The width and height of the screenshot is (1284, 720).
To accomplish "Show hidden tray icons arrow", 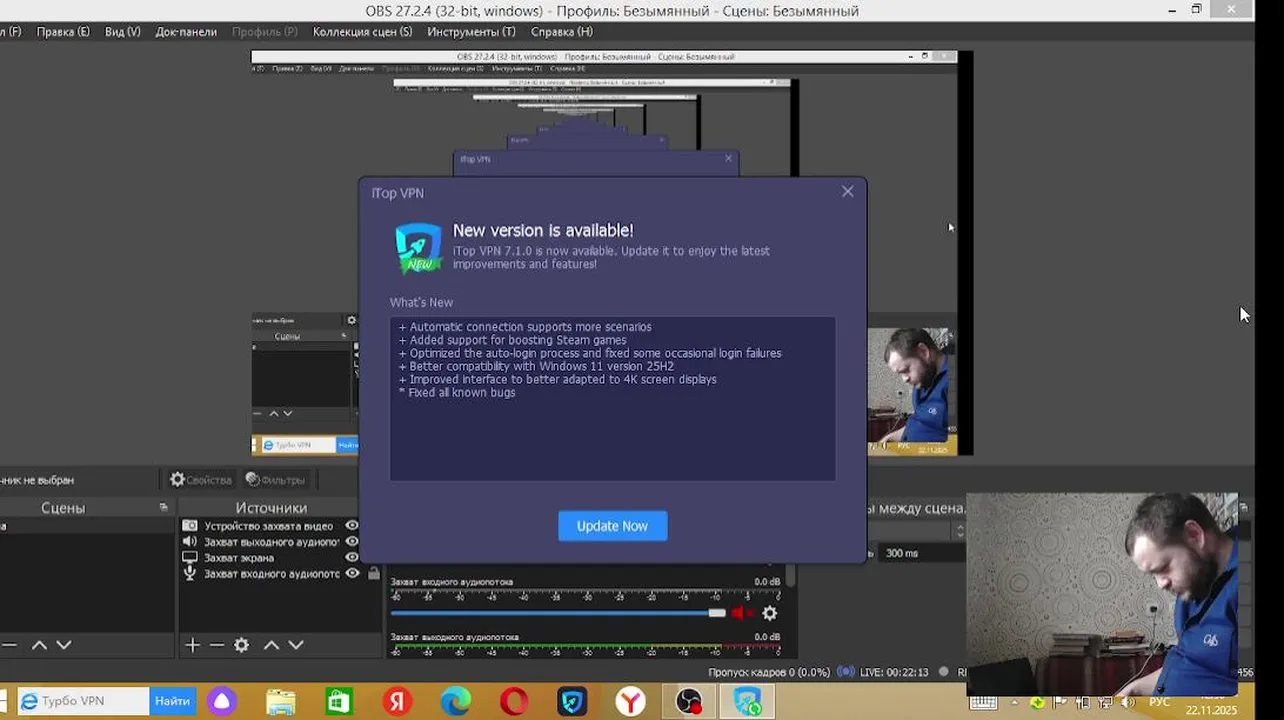I will point(1017,702).
